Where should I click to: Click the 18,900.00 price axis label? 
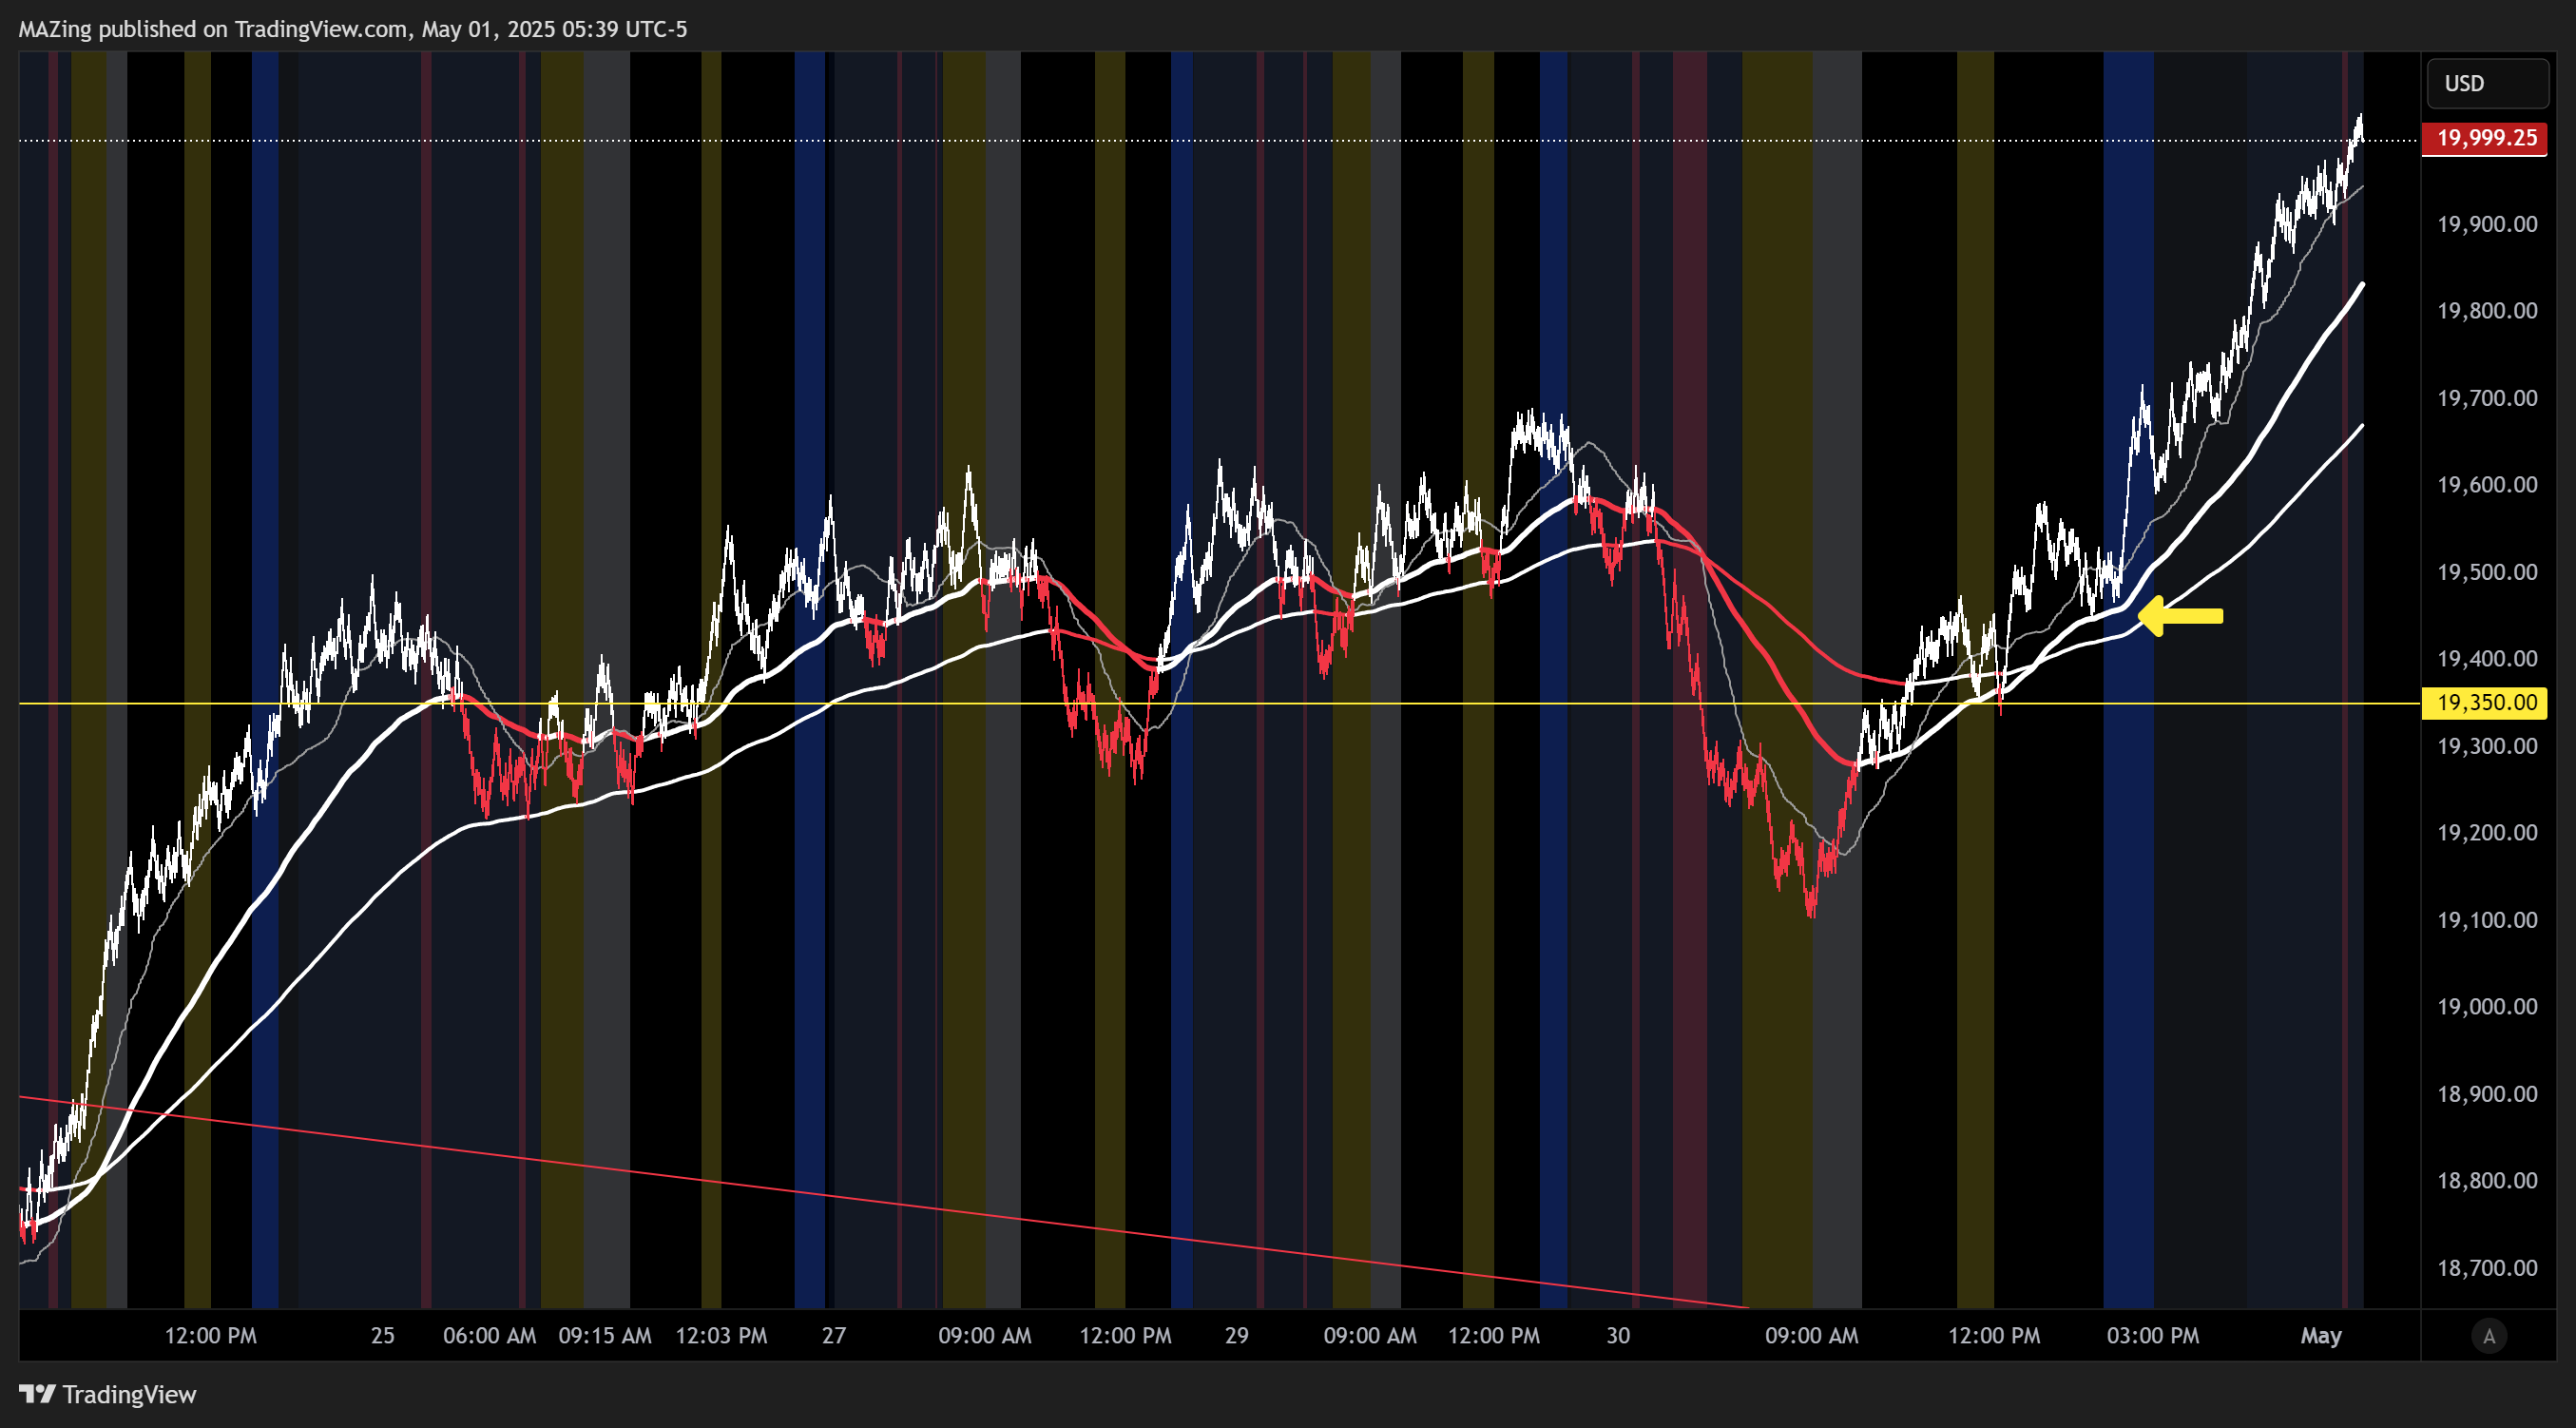2487,1094
